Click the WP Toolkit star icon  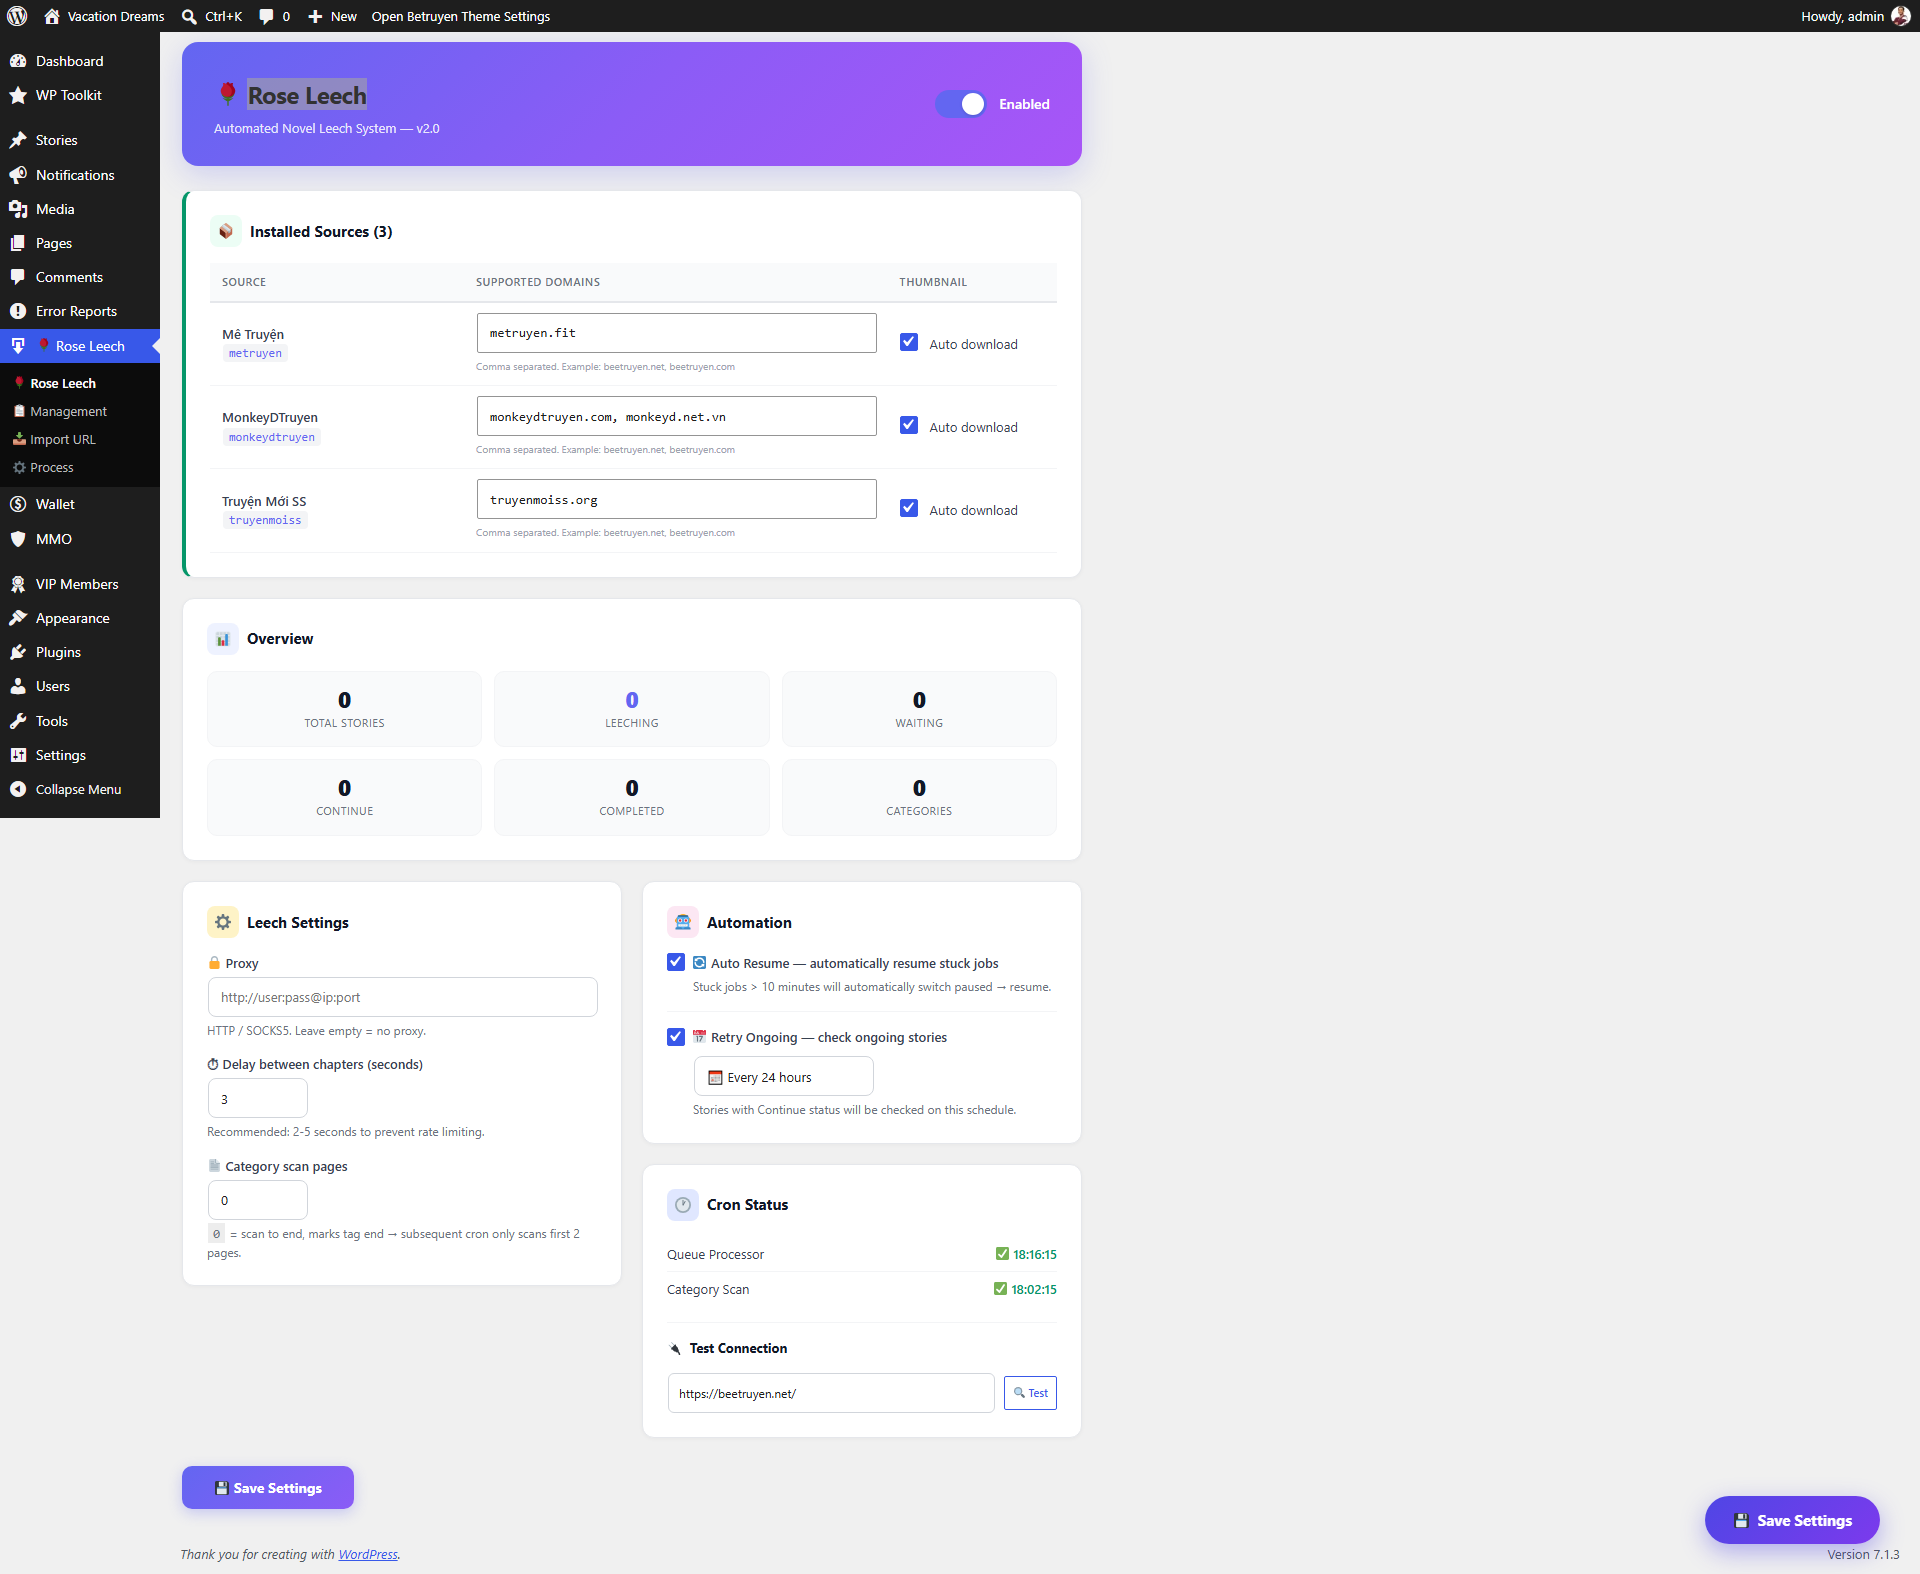pos(18,95)
